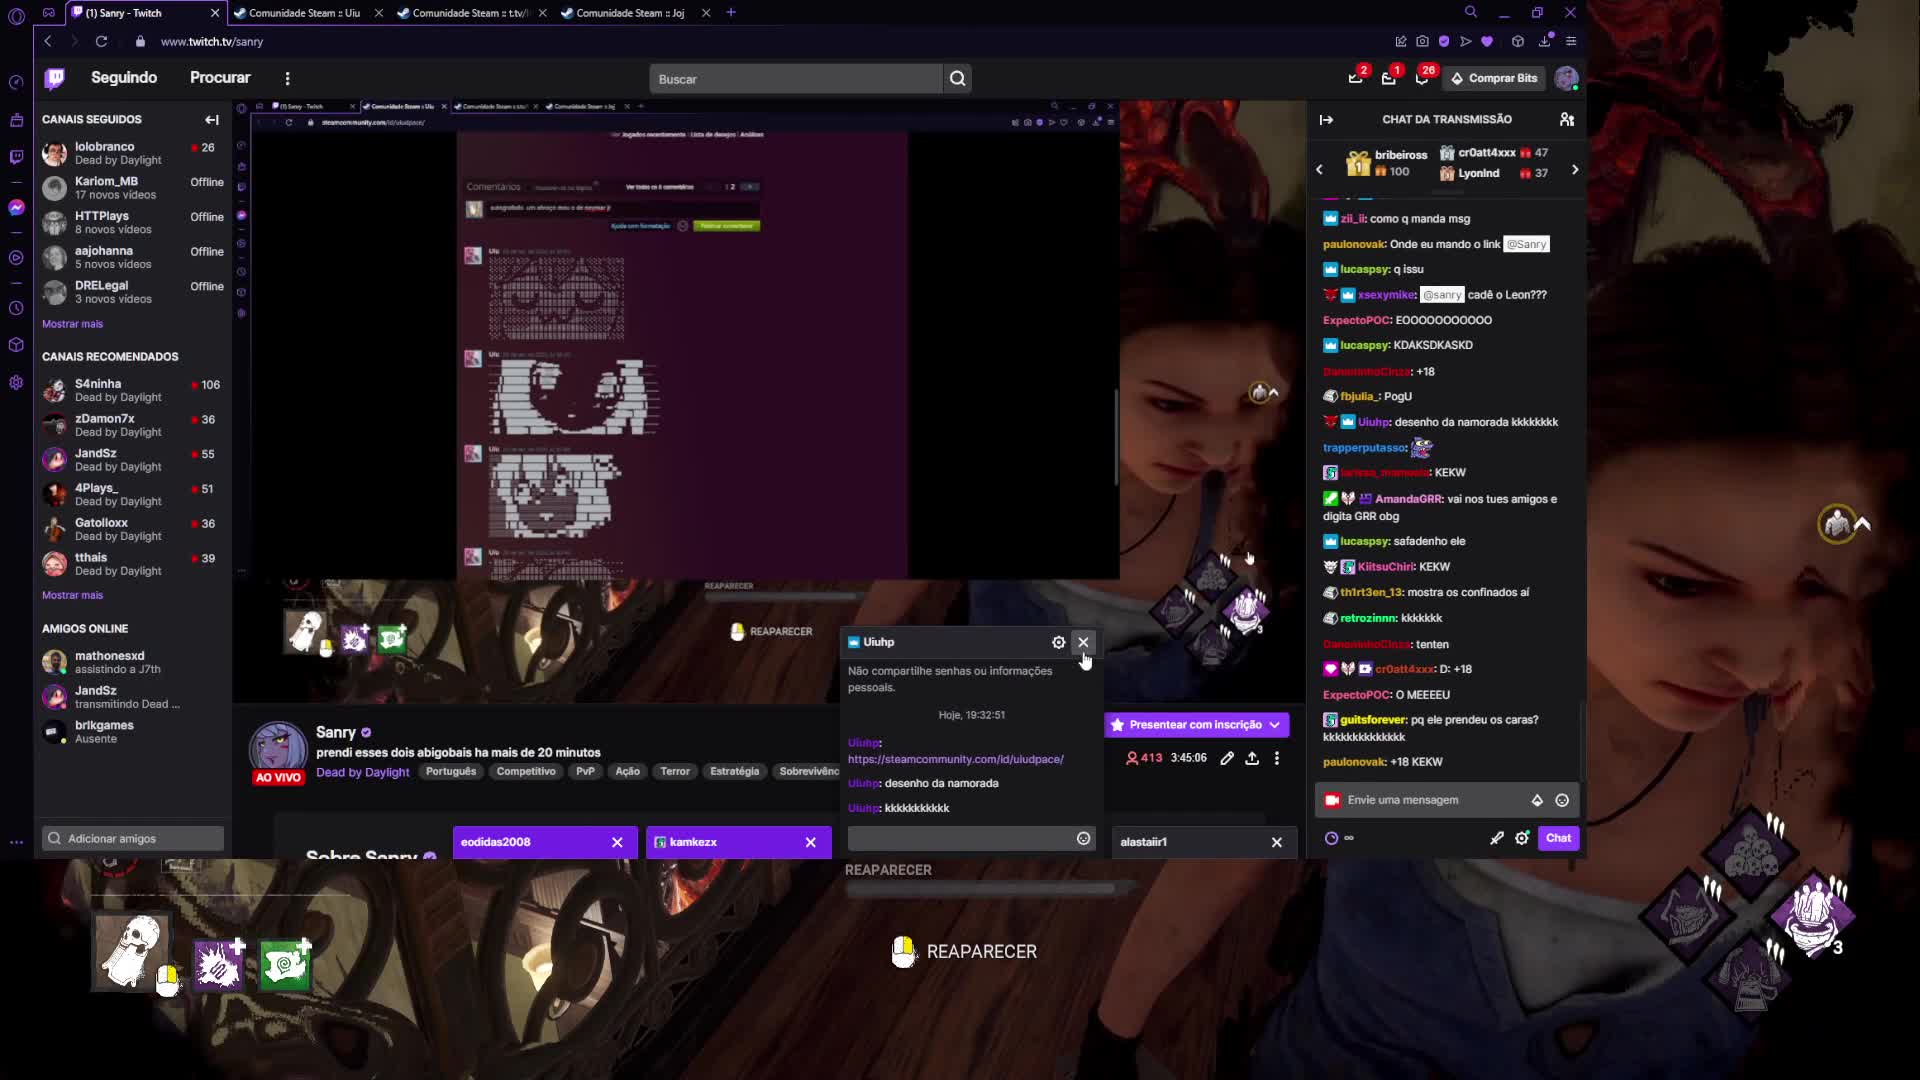Close the alastaiir1 whisper tab
1920x1080 pixels.
[1276, 842]
